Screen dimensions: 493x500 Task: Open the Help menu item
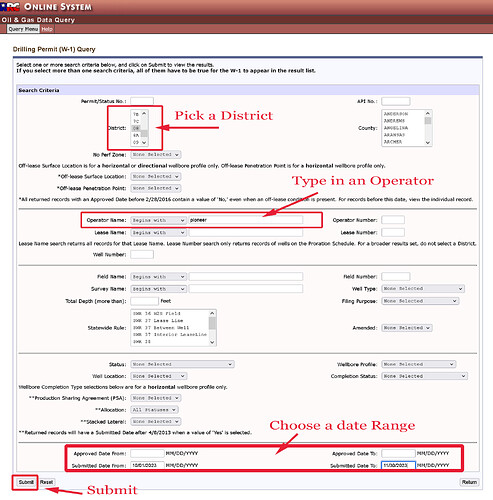click(x=47, y=29)
